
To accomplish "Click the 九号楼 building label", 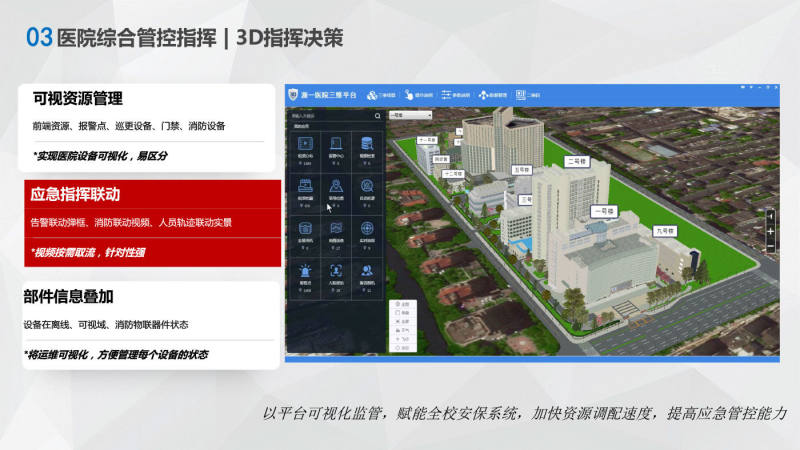I will click(664, 231).
